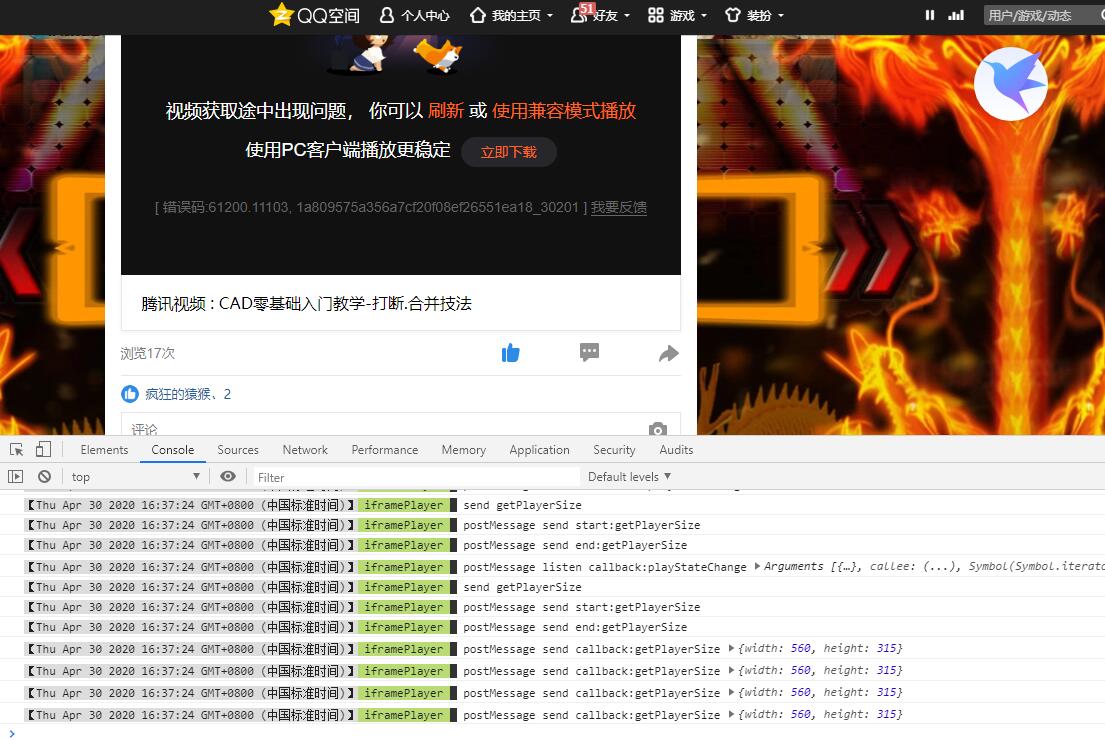Viewport: 1105px width, 740px height.
Task: Switch to the Performance tab
Action: [385, 450]
